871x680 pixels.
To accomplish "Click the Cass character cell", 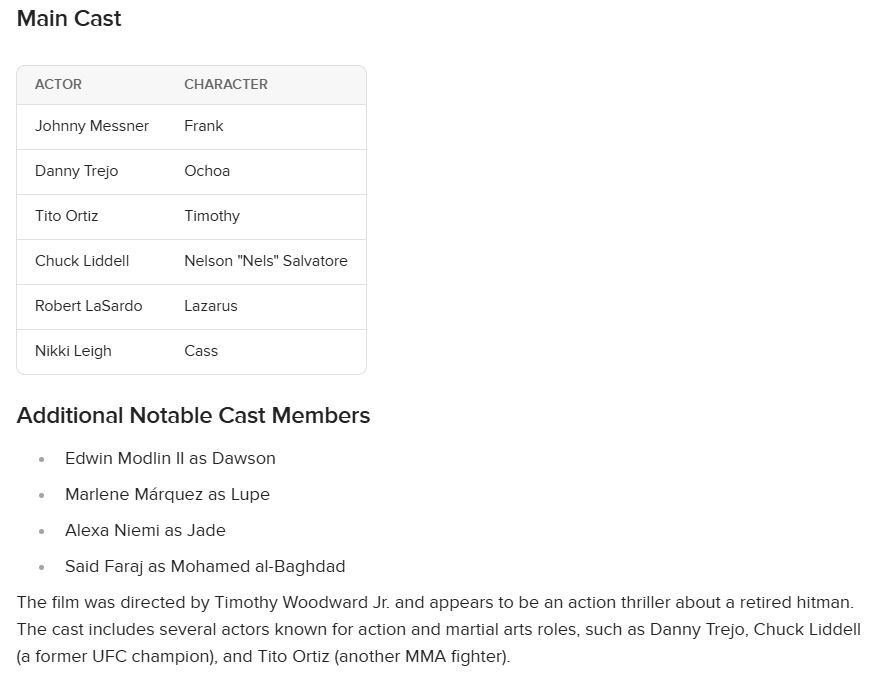I will point(201,351).
